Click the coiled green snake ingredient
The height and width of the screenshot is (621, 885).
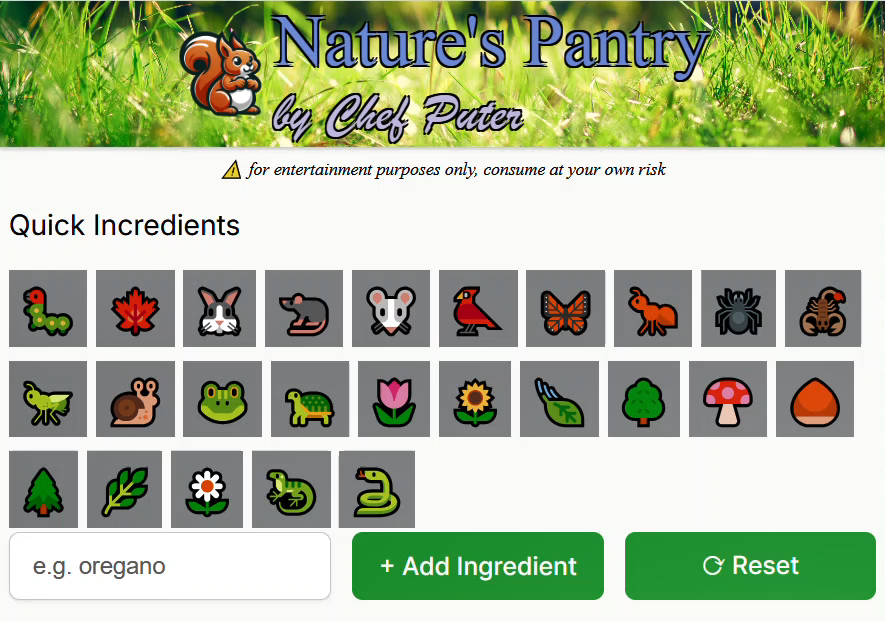tap(376, 489)
